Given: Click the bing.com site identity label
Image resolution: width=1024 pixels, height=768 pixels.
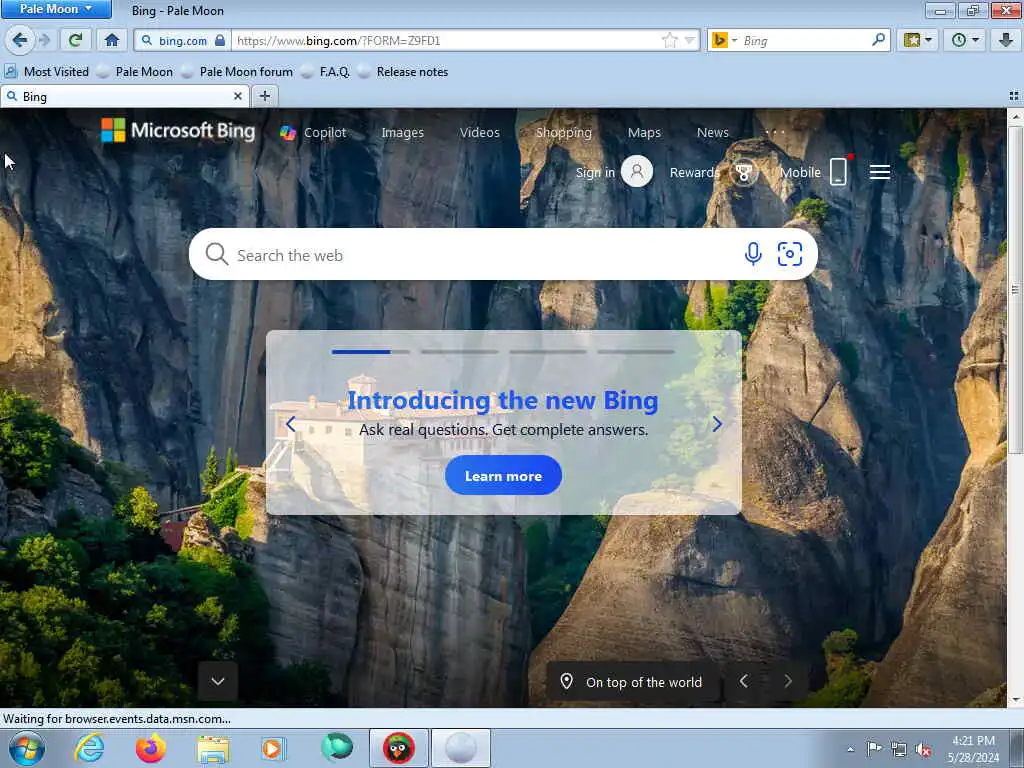Looking at the screenshot, I should click(x=183, y=40).
